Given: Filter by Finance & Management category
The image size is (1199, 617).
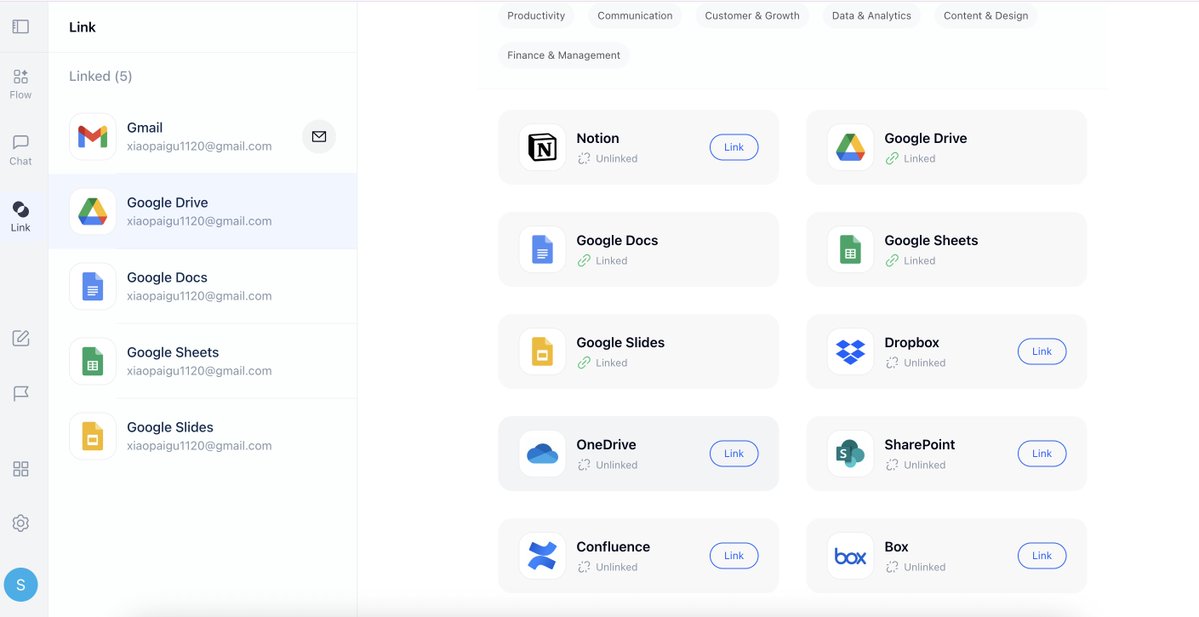Looking at the screenshot, I should pos(564,55).
